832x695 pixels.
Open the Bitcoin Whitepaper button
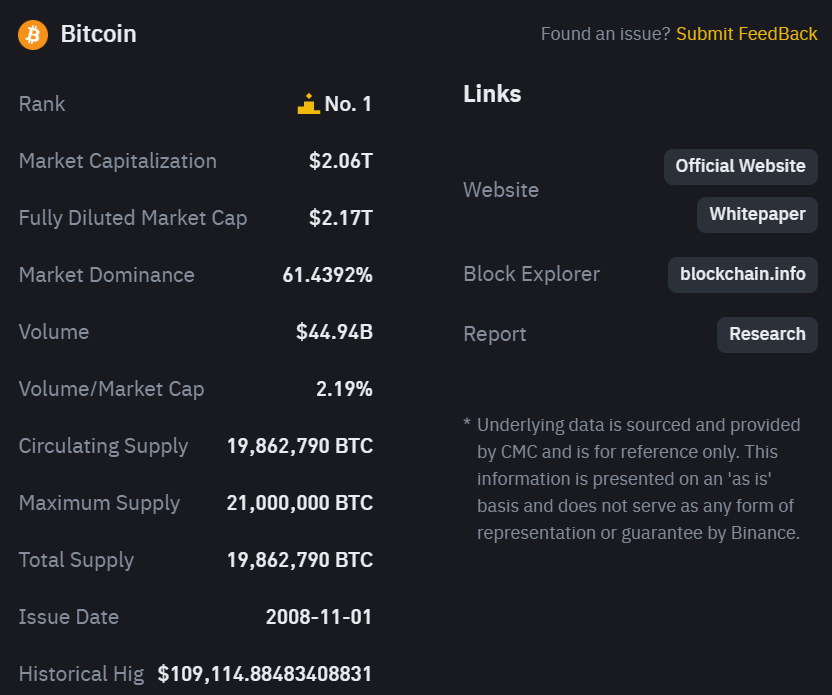click(757, 214)
